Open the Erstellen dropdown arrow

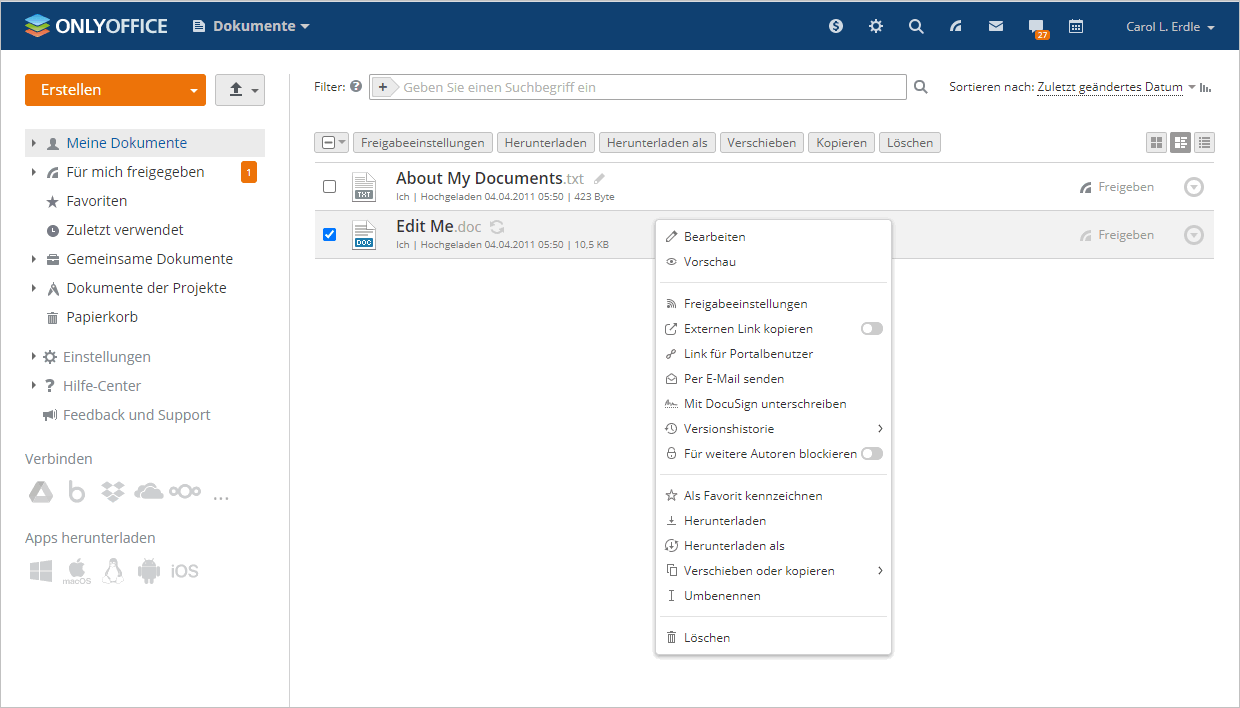pyautogui.click(x=193, y=90)
